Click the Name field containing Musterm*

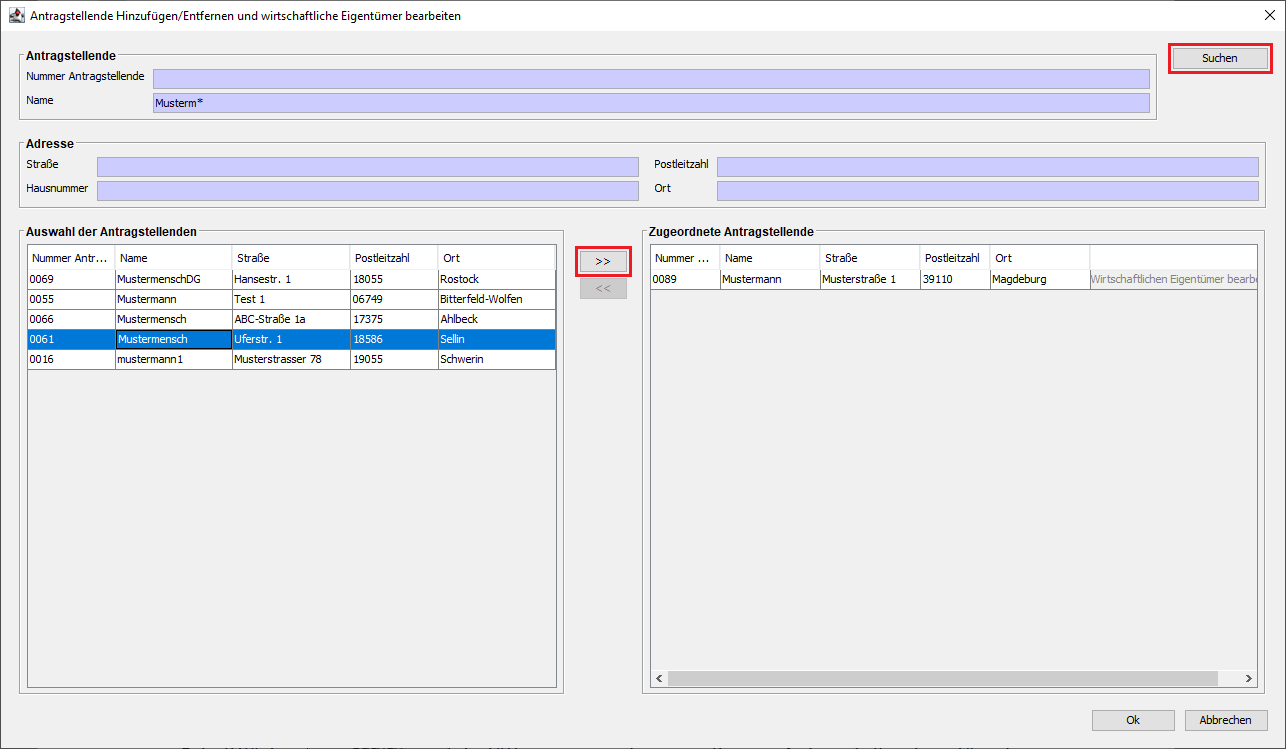pos(651,103)
